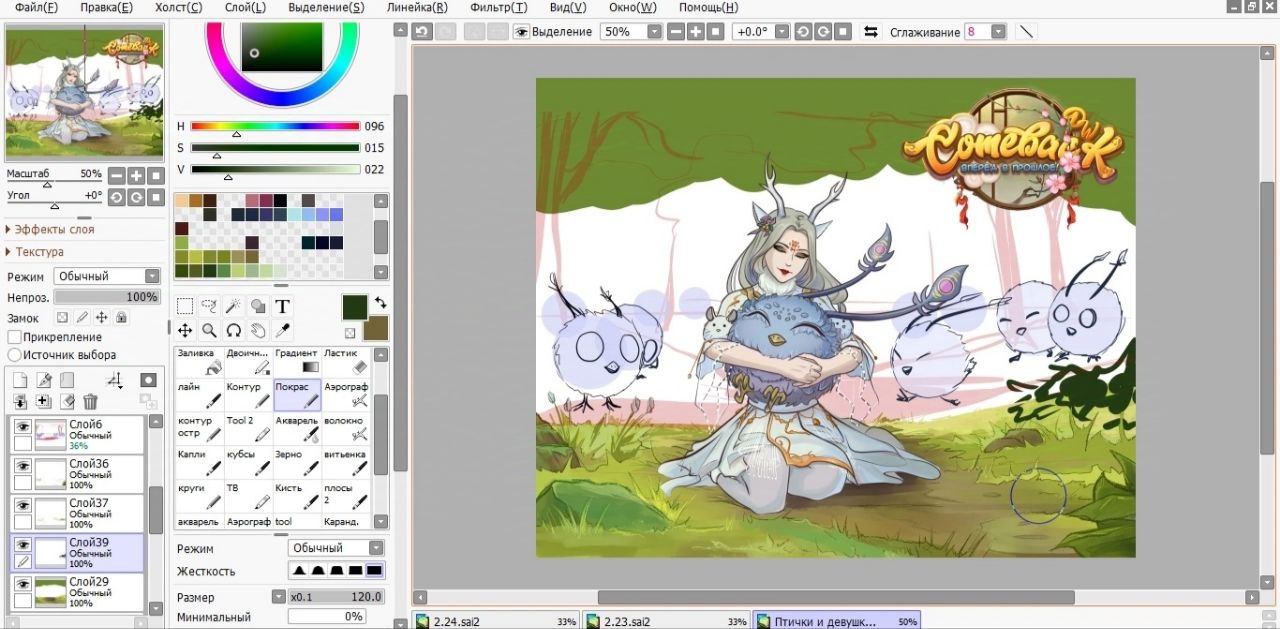Hide layer Слой36 with eye icon
This screenshot has height=629, width=1280.
pos(23,466)
